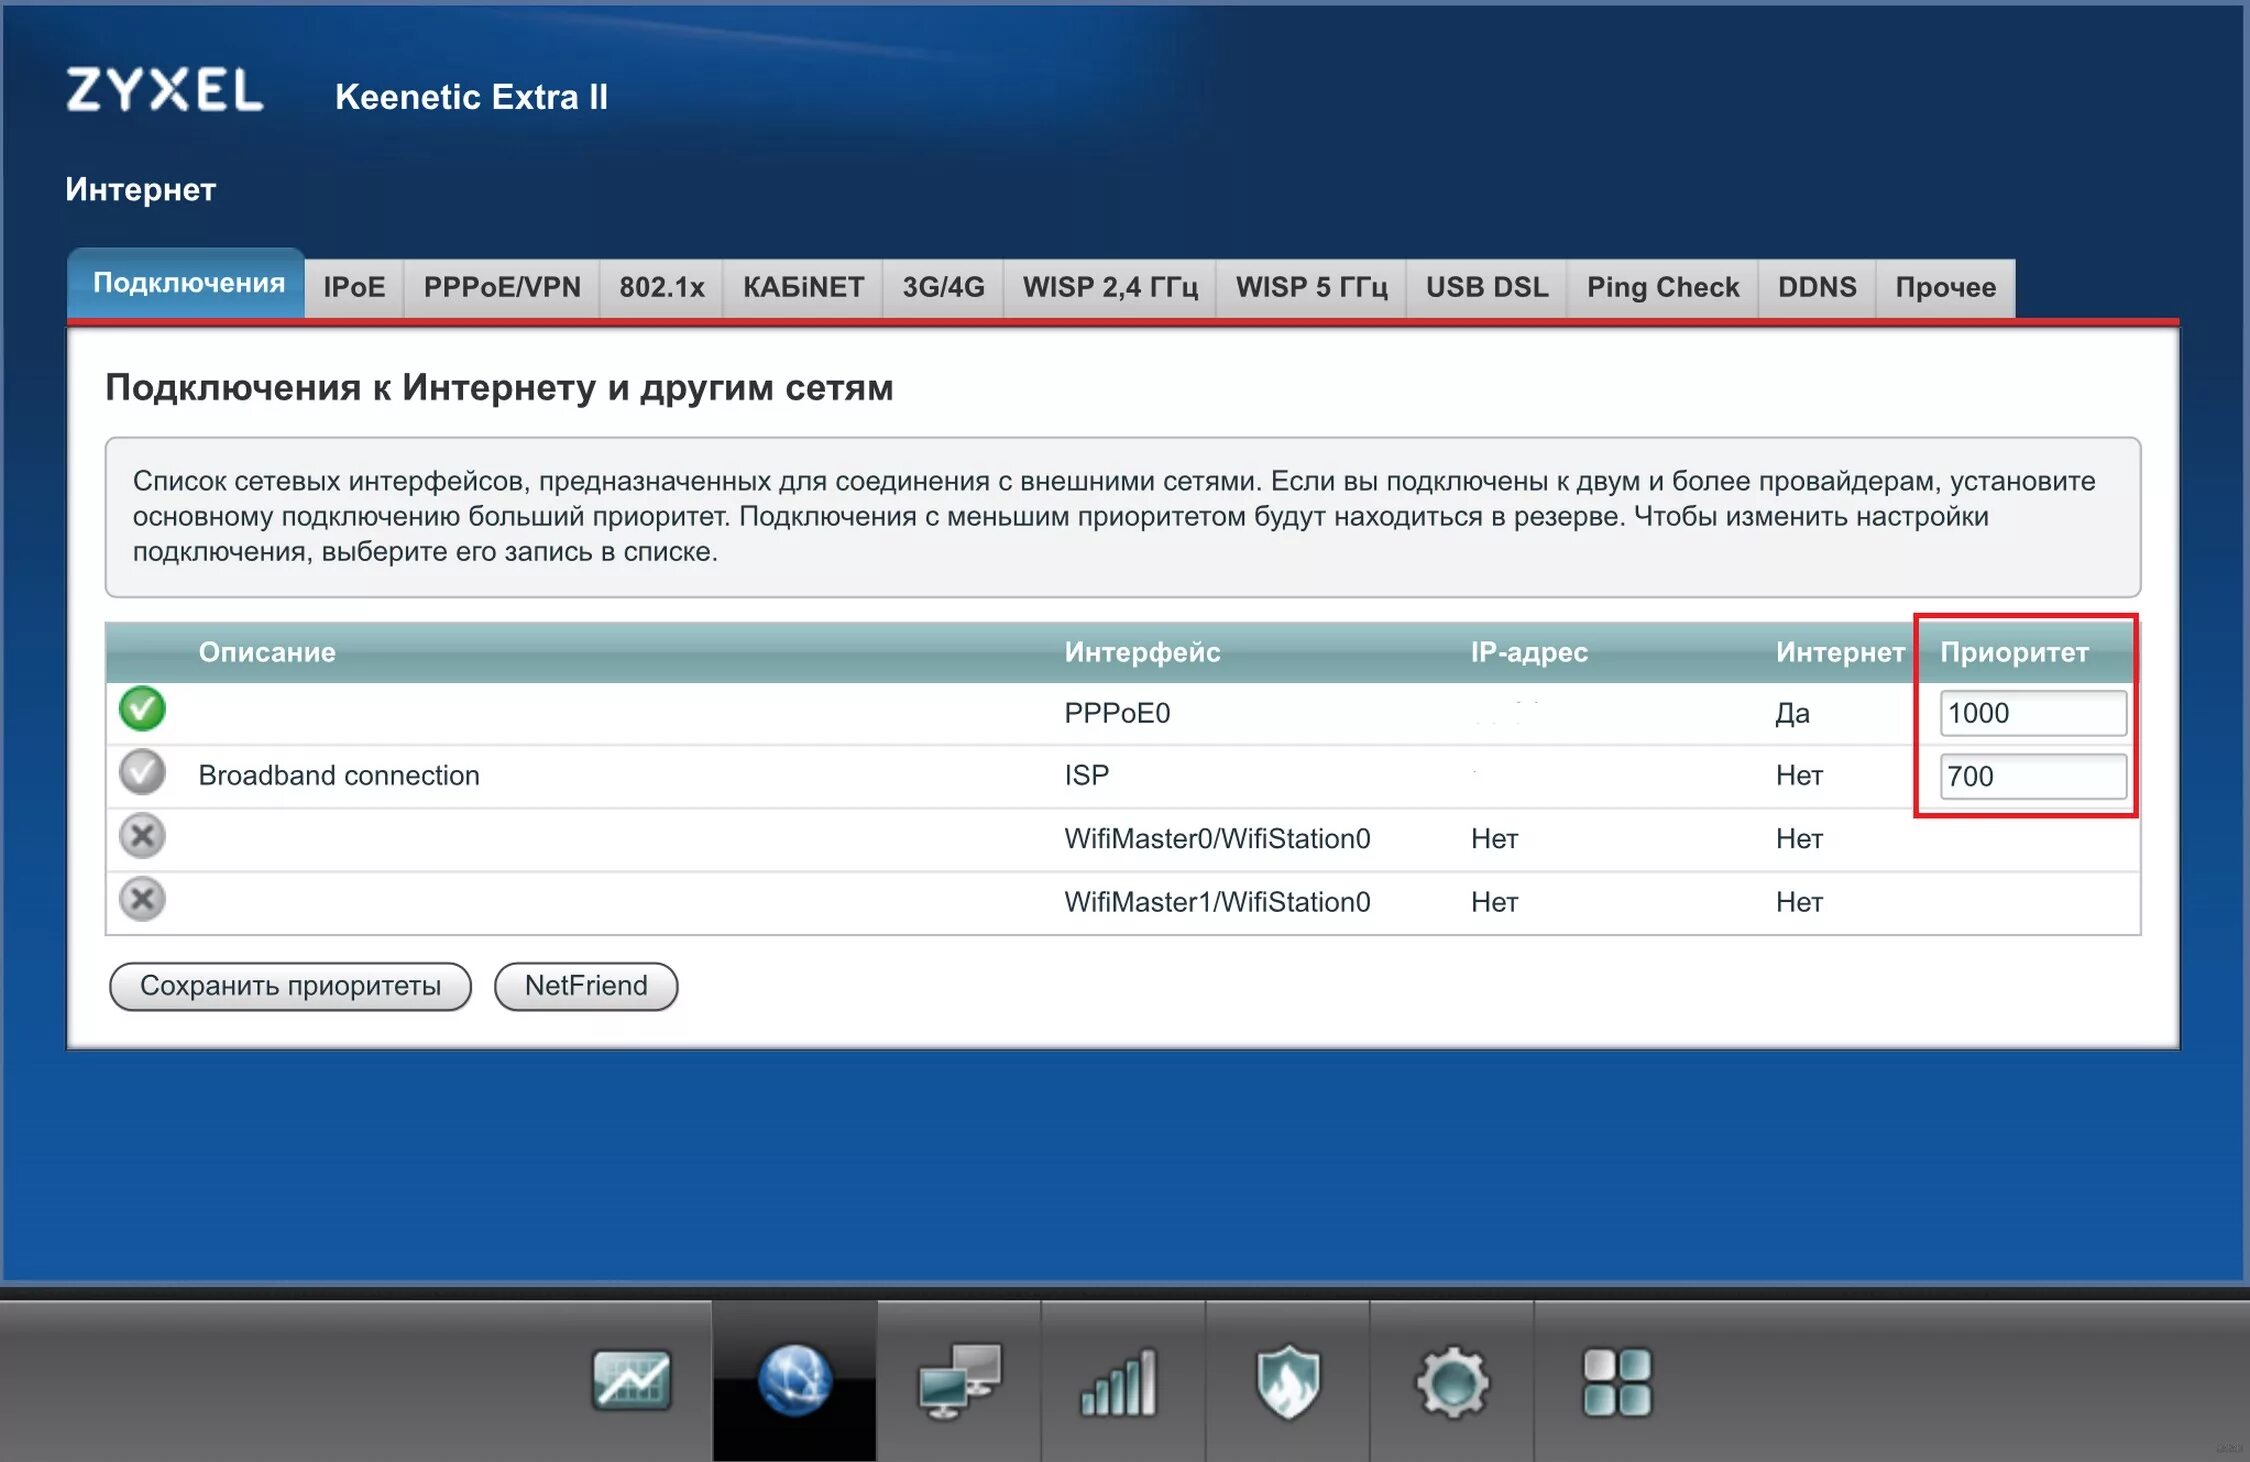The height and width of the screenshot is (1462, 2250).
Task: Click the priority field showing 1000
Action: coord(2031,713)
